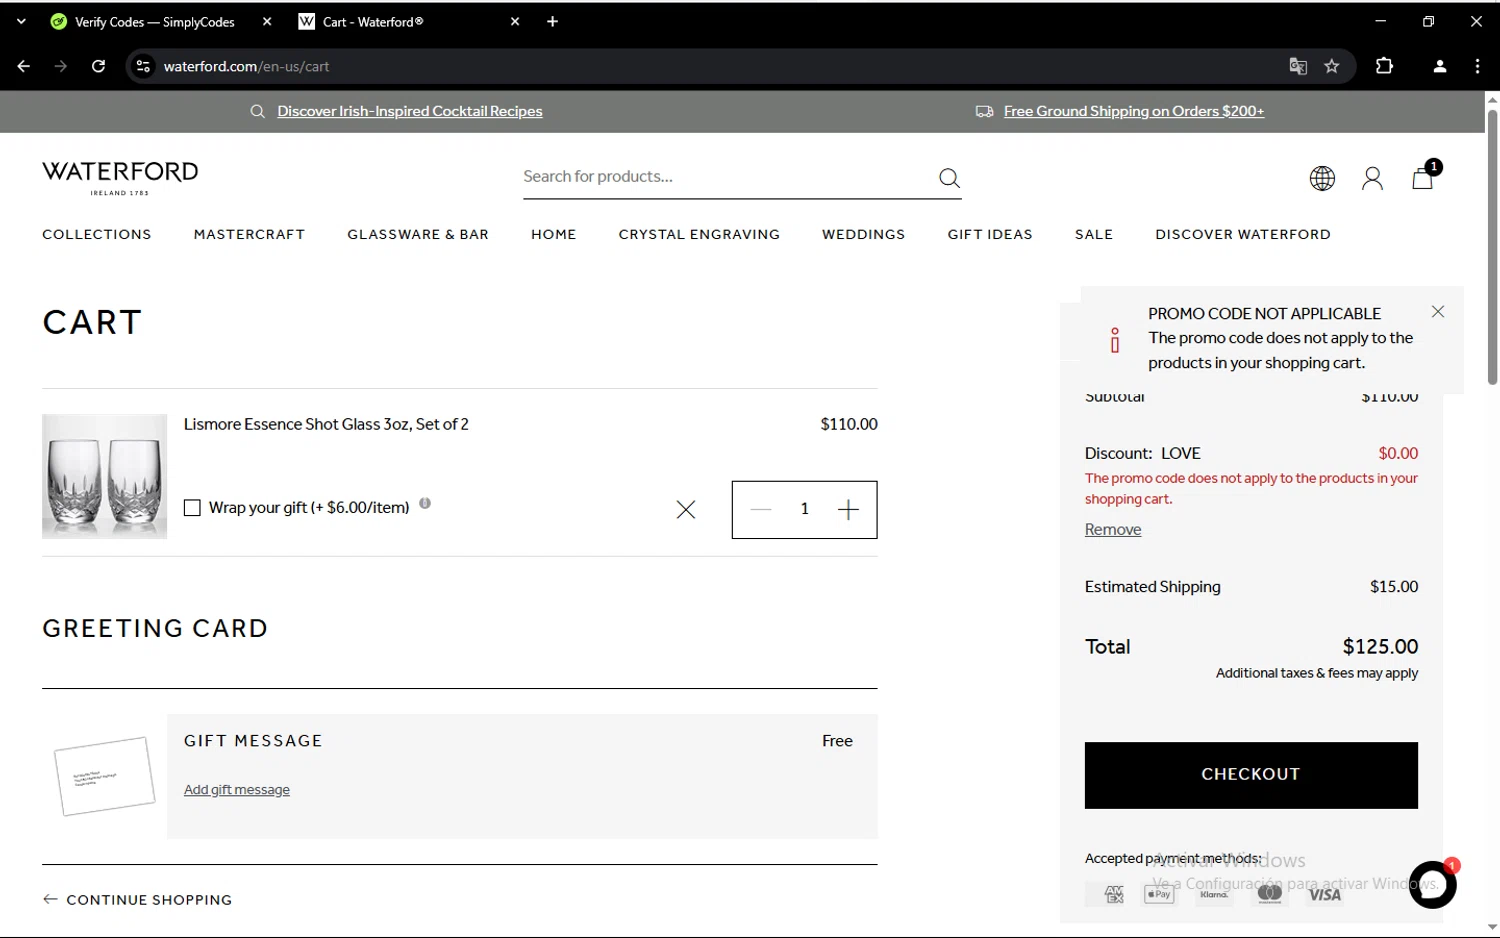
Task: Open the Glassware & Bar menu
Action: [x=418, y=234]
